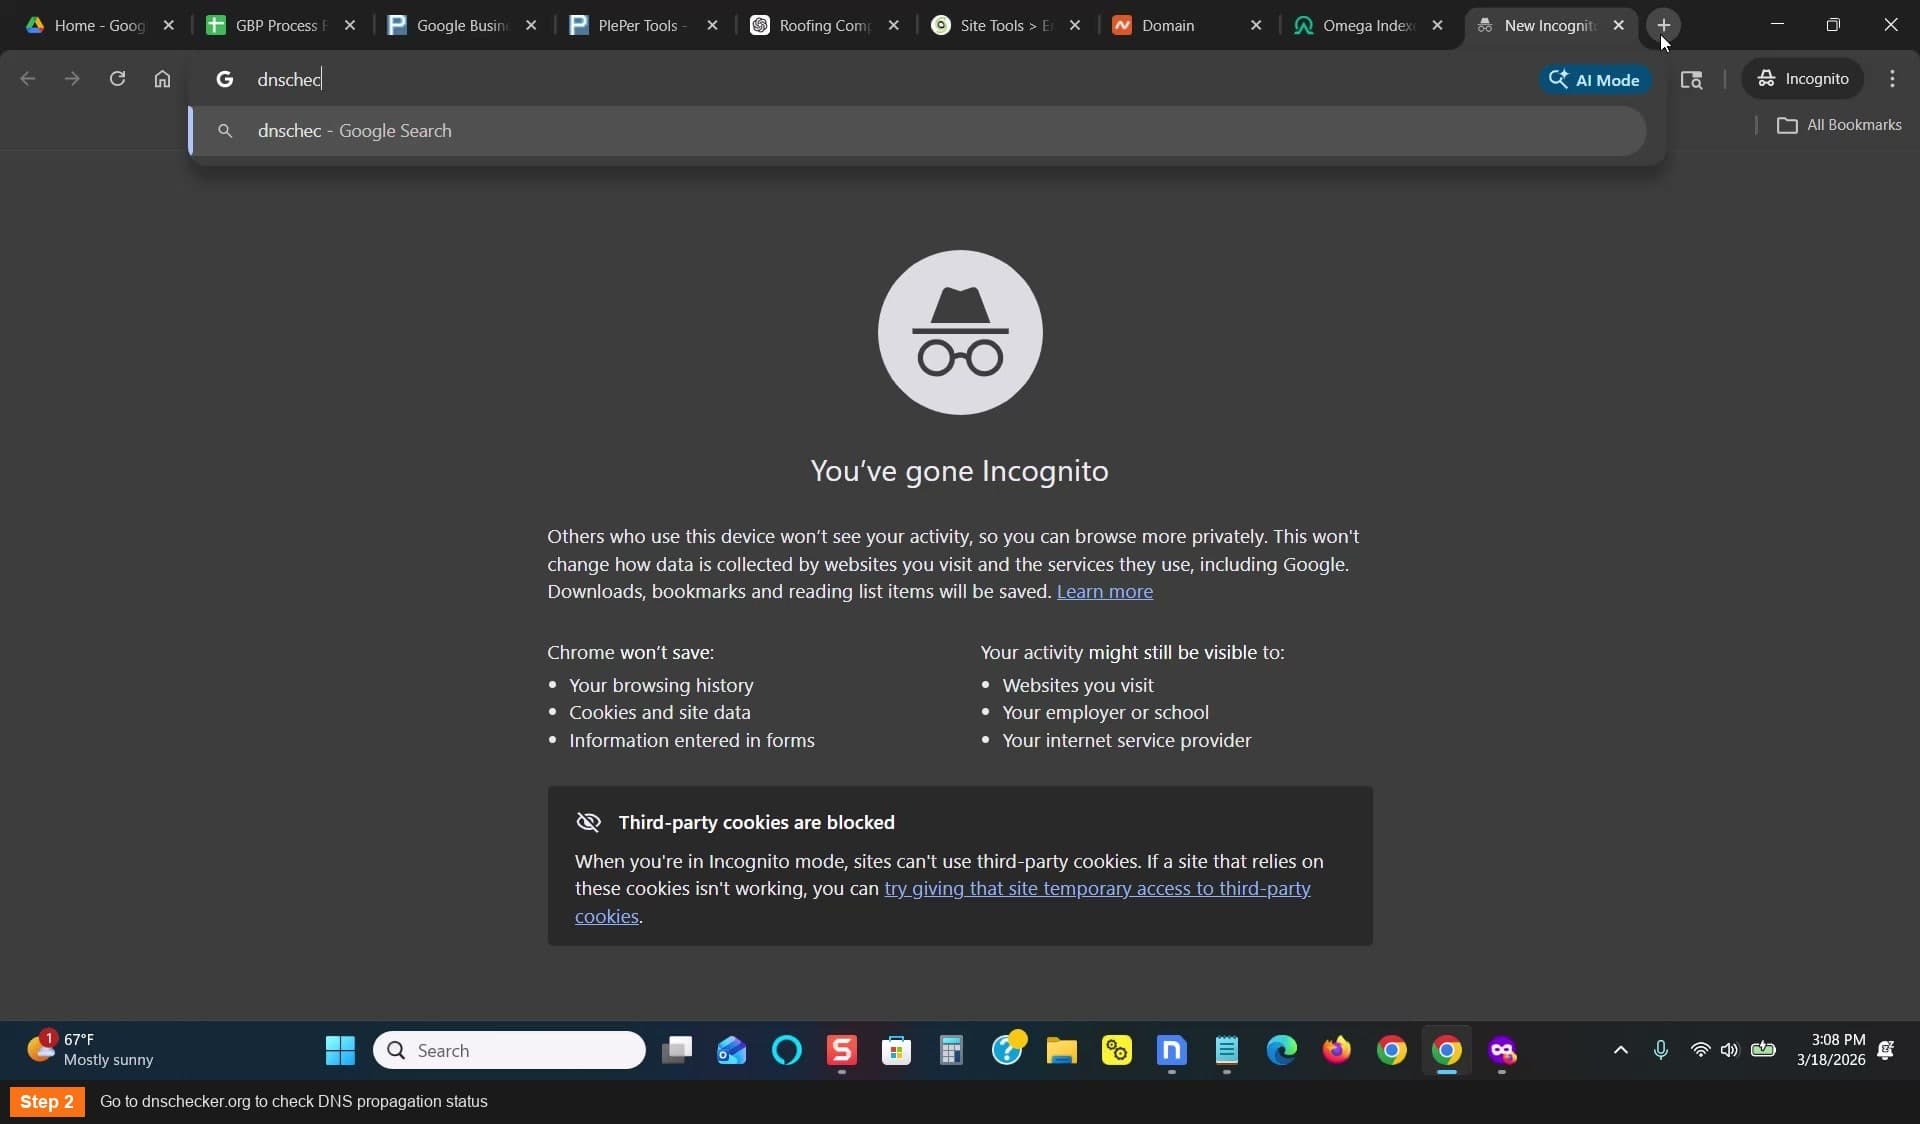Open the Home page icon
The height and width of the screenshot is (1124, 1920).
click(162, 79)
